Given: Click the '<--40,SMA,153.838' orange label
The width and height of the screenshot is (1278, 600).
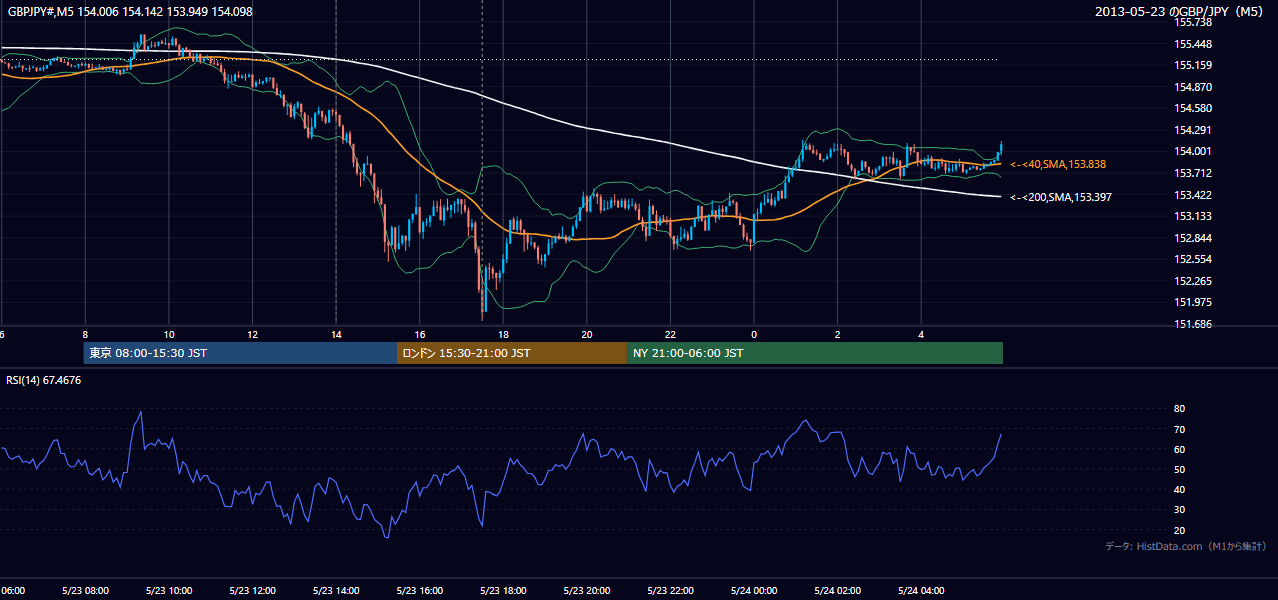Looking at the screenshot, I should [1058, 164].
